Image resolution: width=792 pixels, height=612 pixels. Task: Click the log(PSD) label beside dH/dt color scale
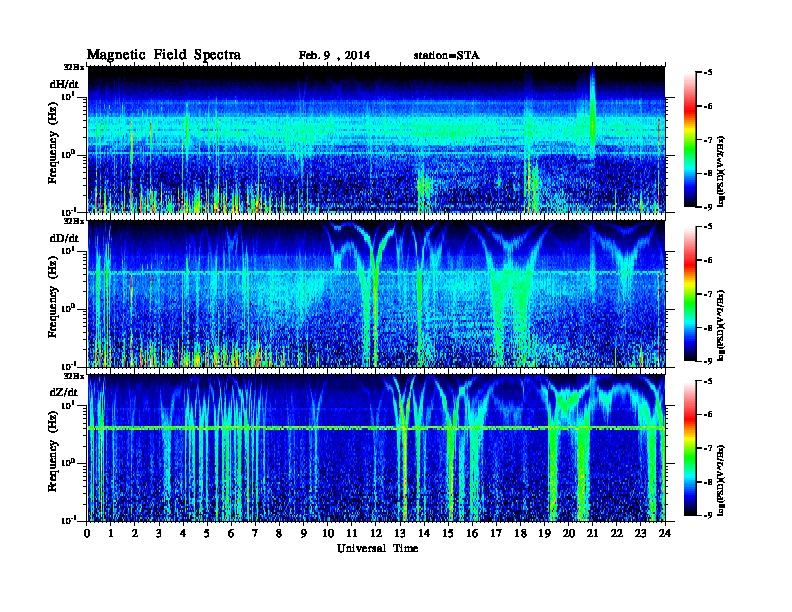click(721, 172)
